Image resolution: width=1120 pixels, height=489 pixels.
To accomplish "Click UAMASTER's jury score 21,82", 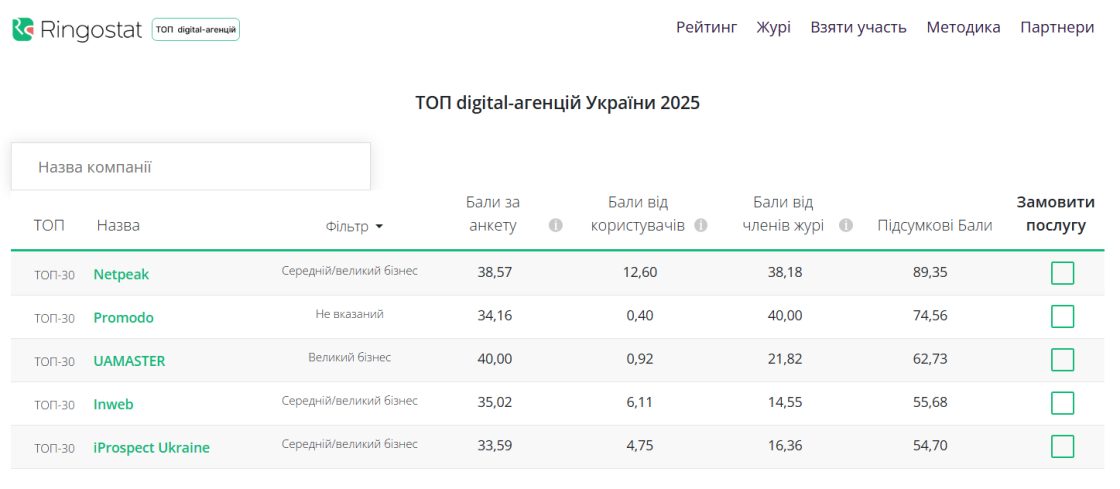I will 784,359.
